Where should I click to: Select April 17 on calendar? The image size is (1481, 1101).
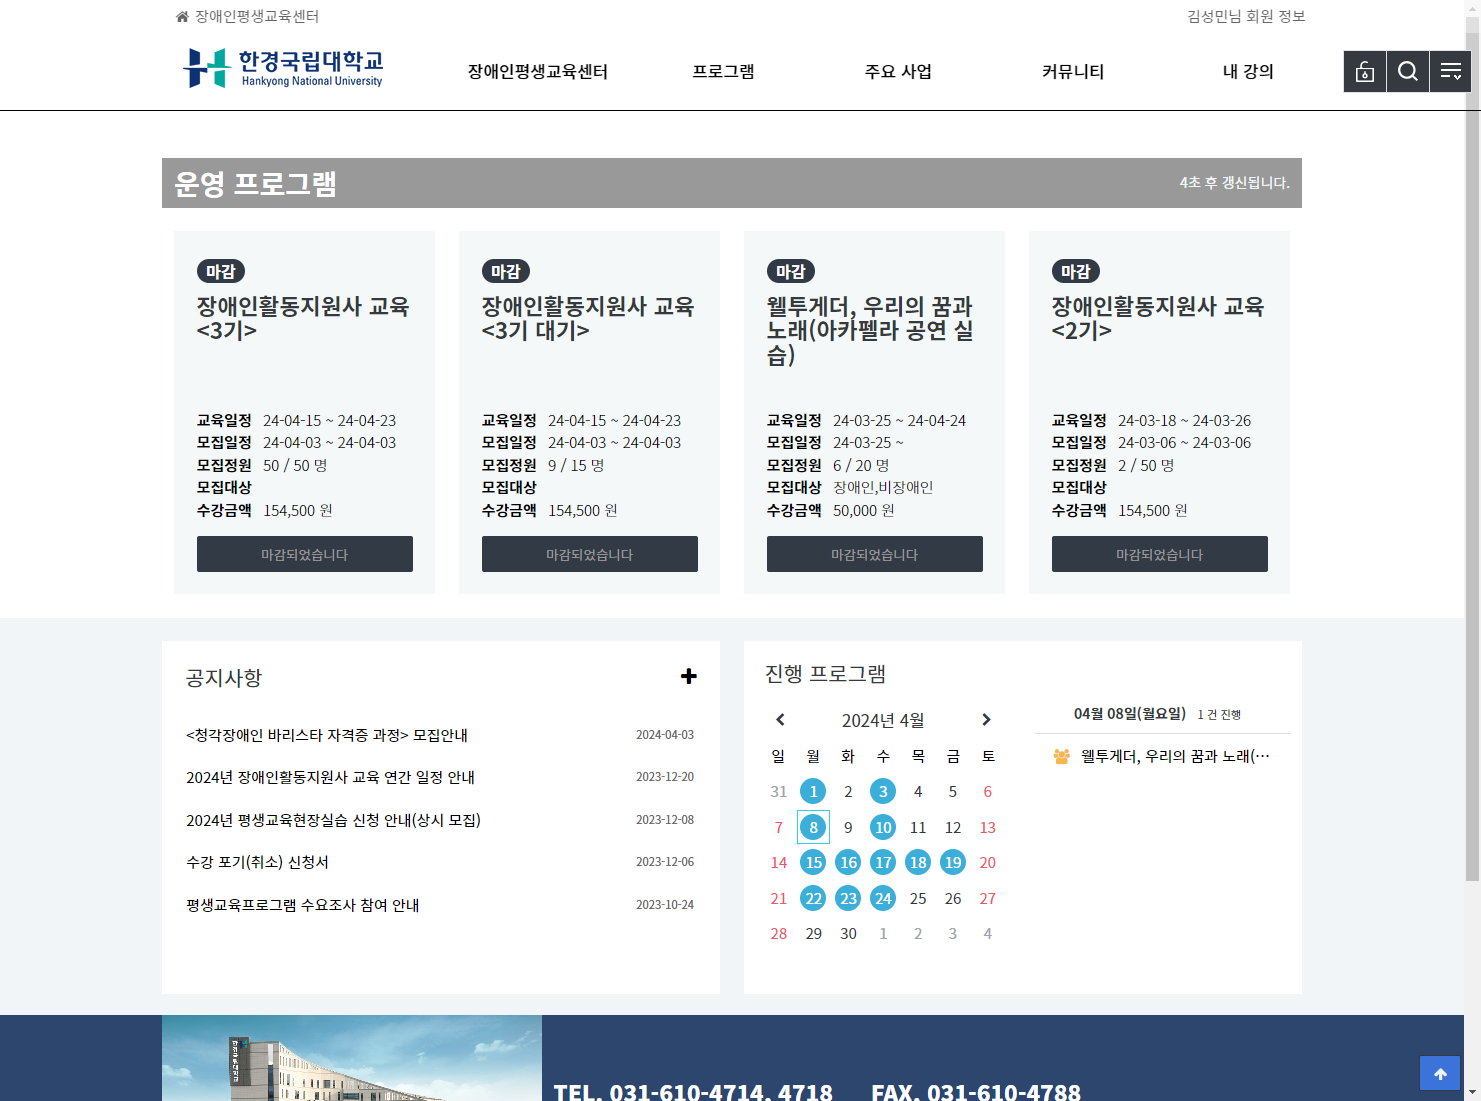(x=883, y=862)
